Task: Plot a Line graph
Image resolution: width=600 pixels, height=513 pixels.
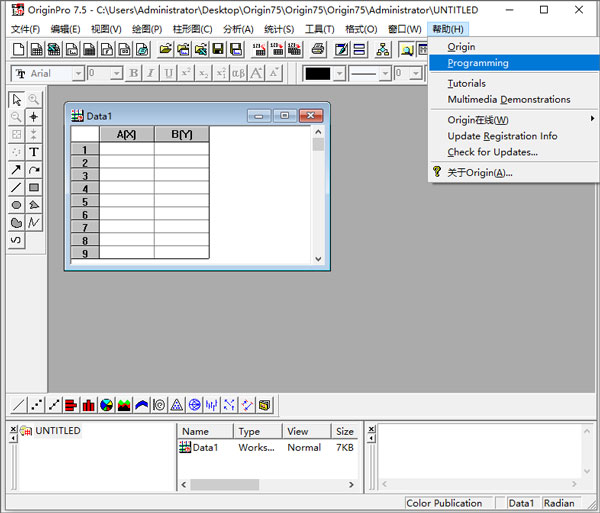Action: coord(18,405)
